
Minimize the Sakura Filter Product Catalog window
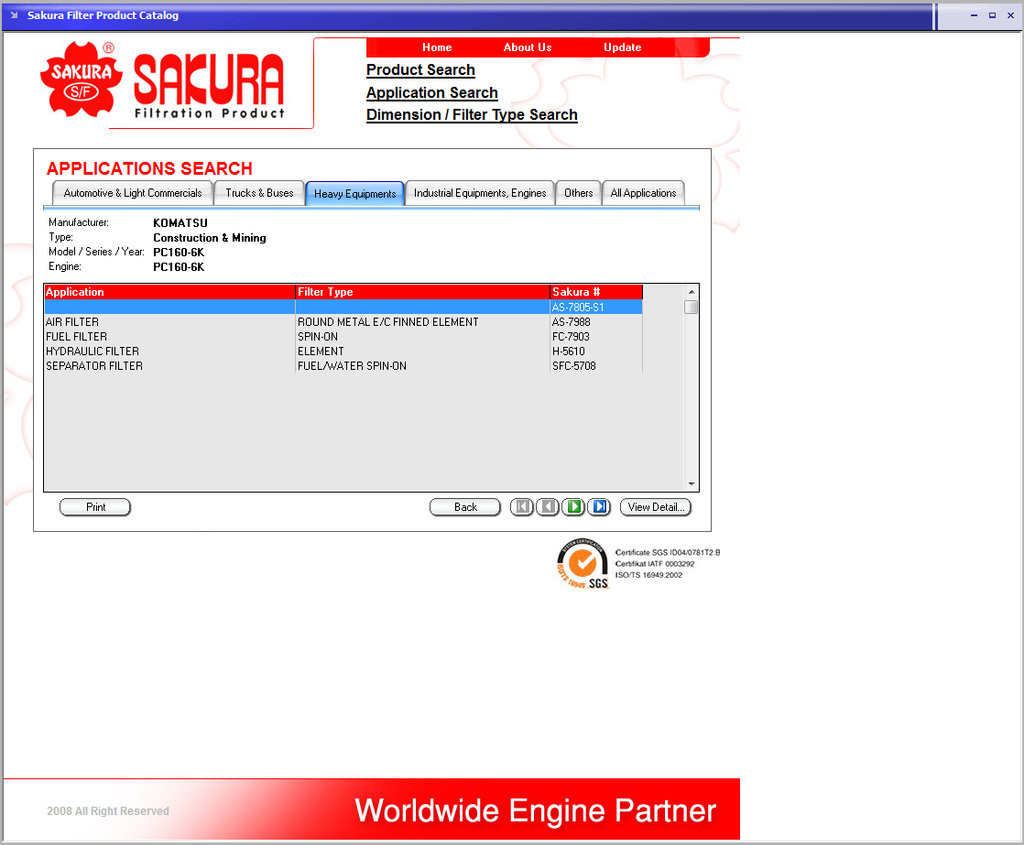(974, 15)
